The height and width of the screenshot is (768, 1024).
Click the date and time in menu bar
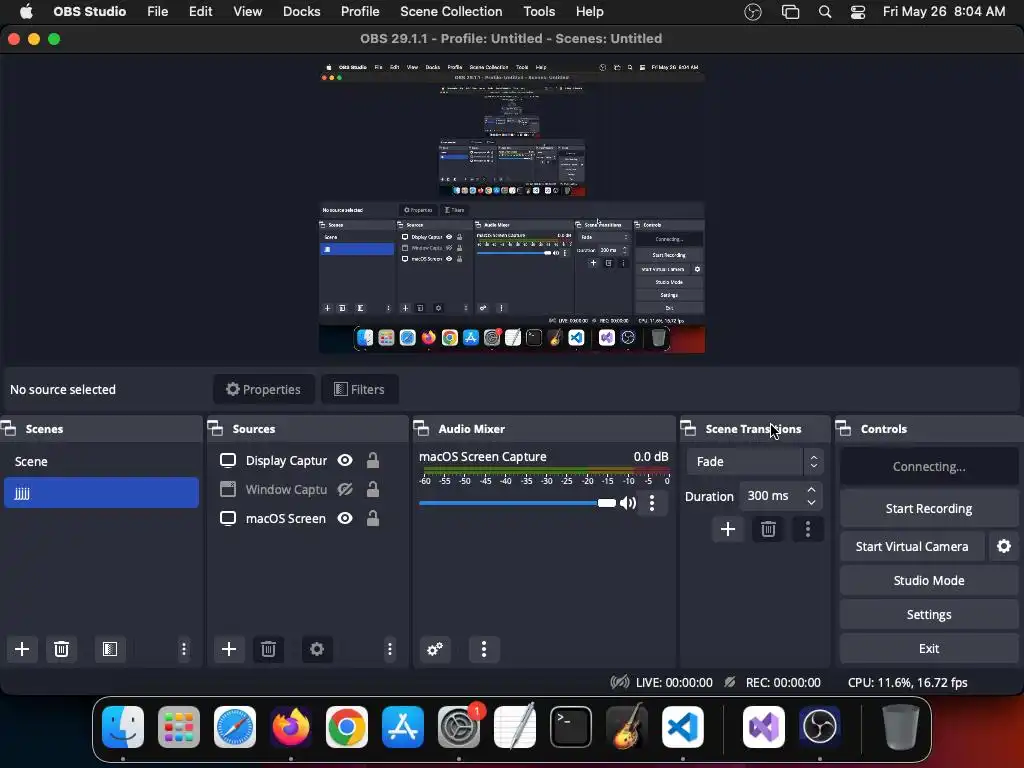(x=944, y=12)
